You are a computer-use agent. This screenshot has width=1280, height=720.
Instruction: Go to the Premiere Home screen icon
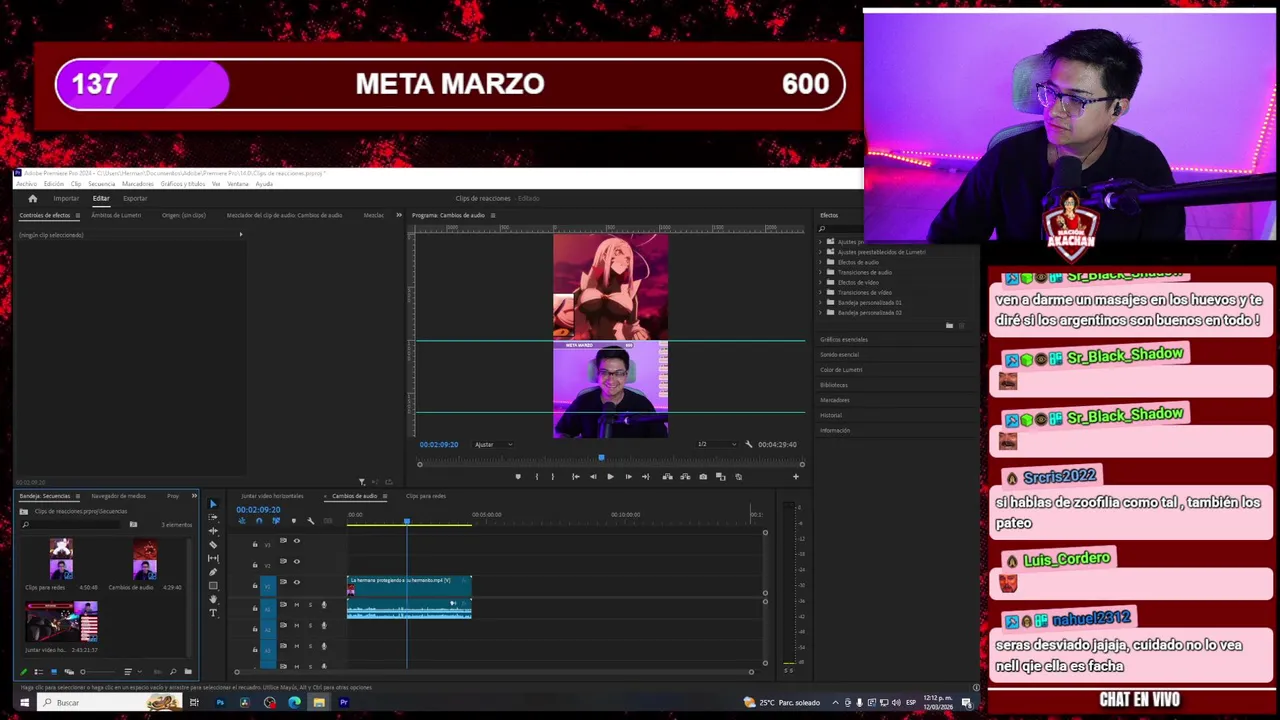click(32, 198)
